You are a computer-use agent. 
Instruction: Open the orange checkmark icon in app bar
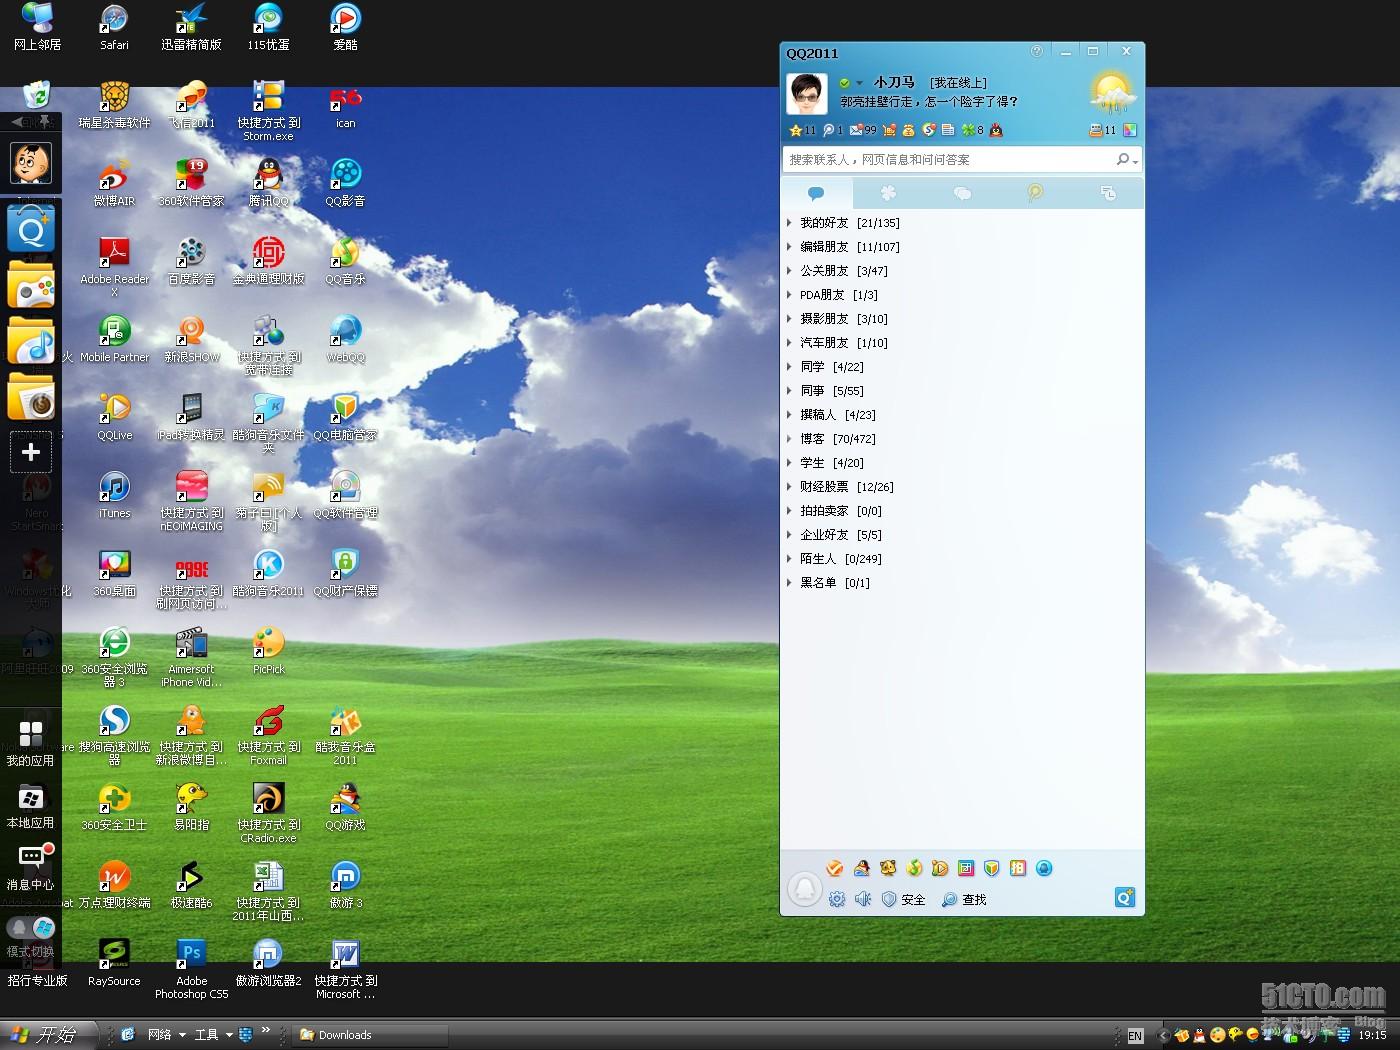click(835, 868)
